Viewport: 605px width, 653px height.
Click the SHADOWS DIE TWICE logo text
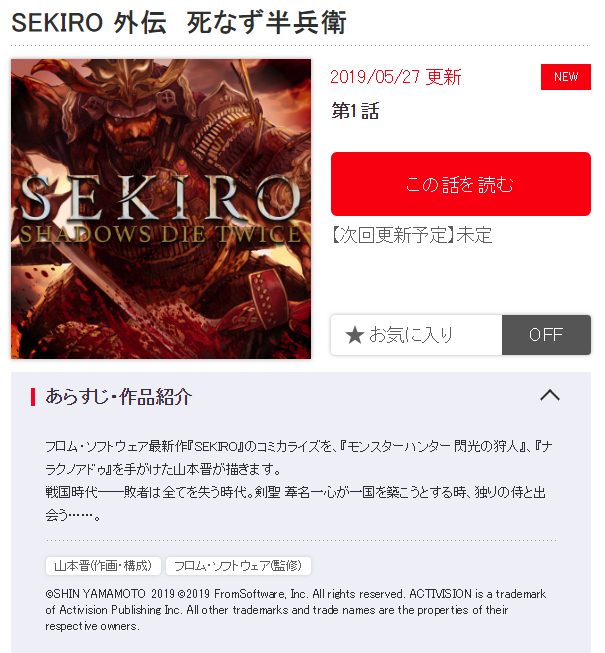tap(161, 234)
